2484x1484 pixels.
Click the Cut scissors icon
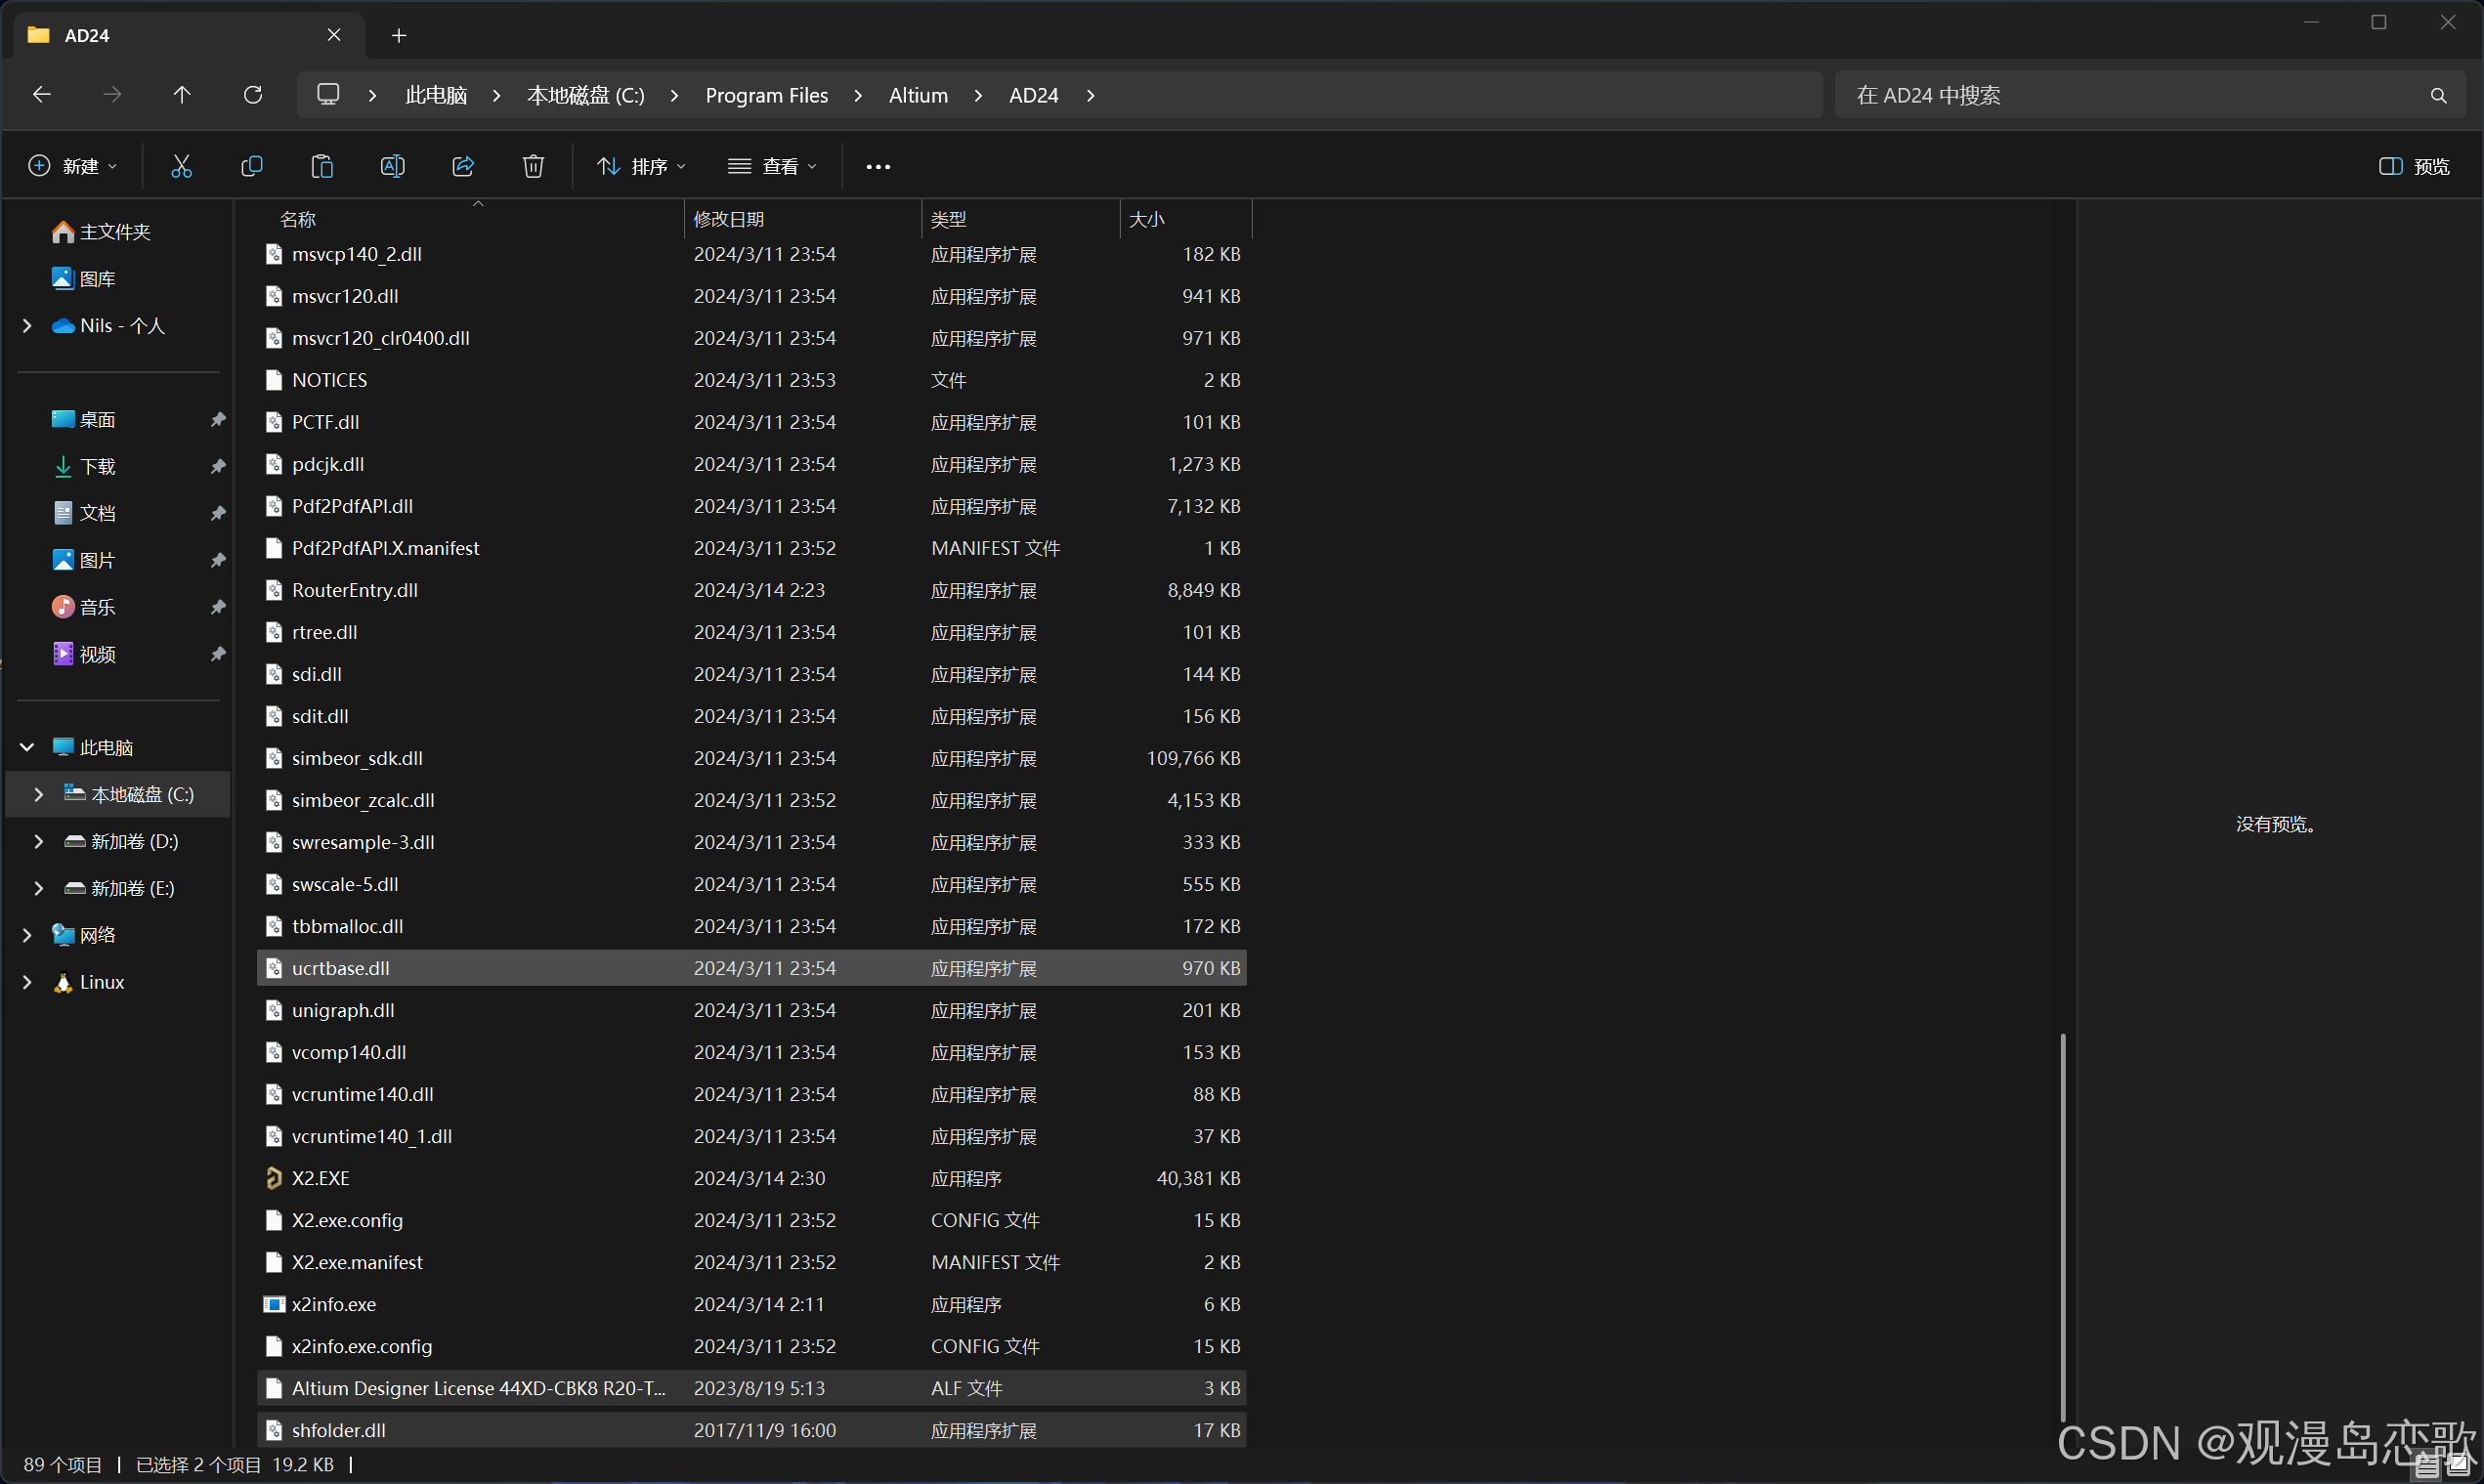(x=181, y=166)
